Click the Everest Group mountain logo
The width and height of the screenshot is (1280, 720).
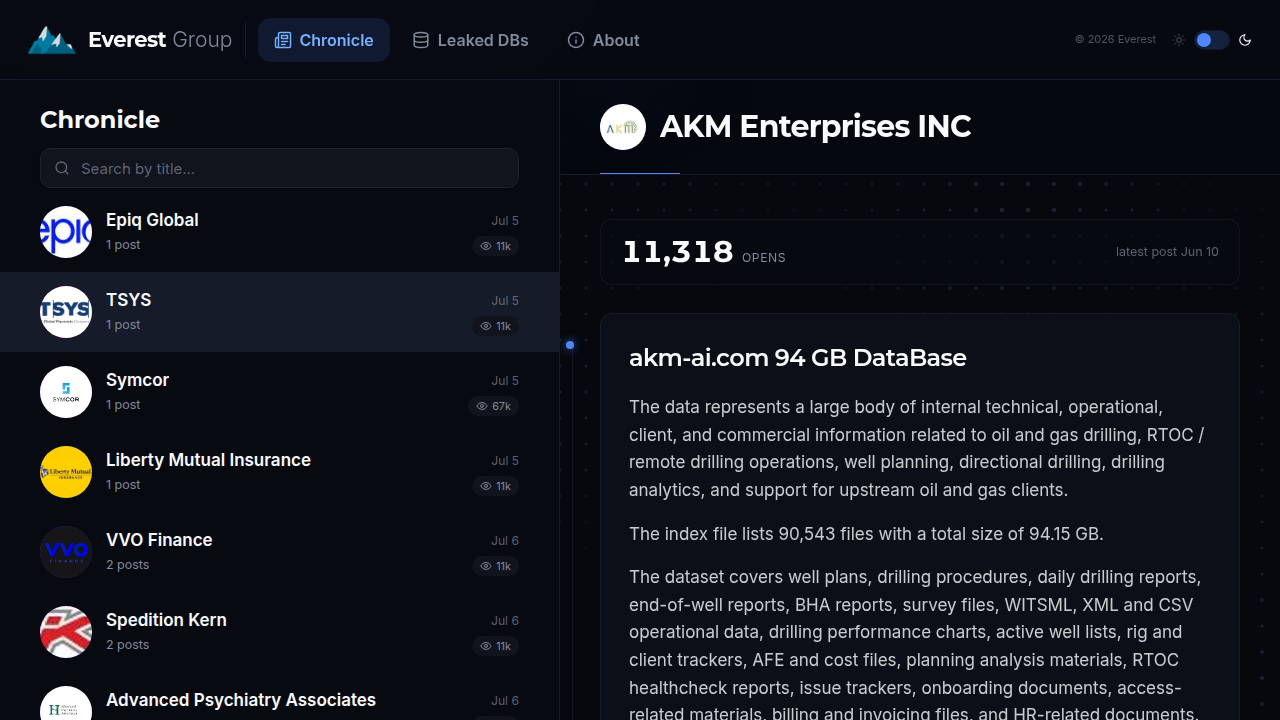click(x=52, y=40)
